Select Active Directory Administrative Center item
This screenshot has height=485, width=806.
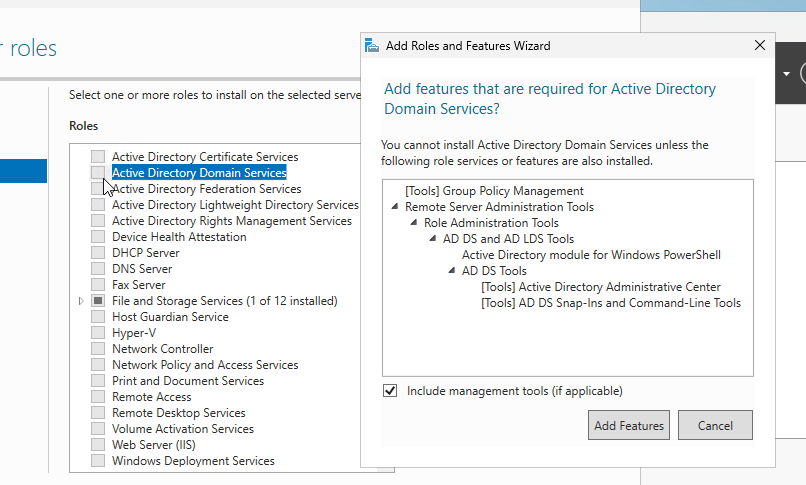601,287
